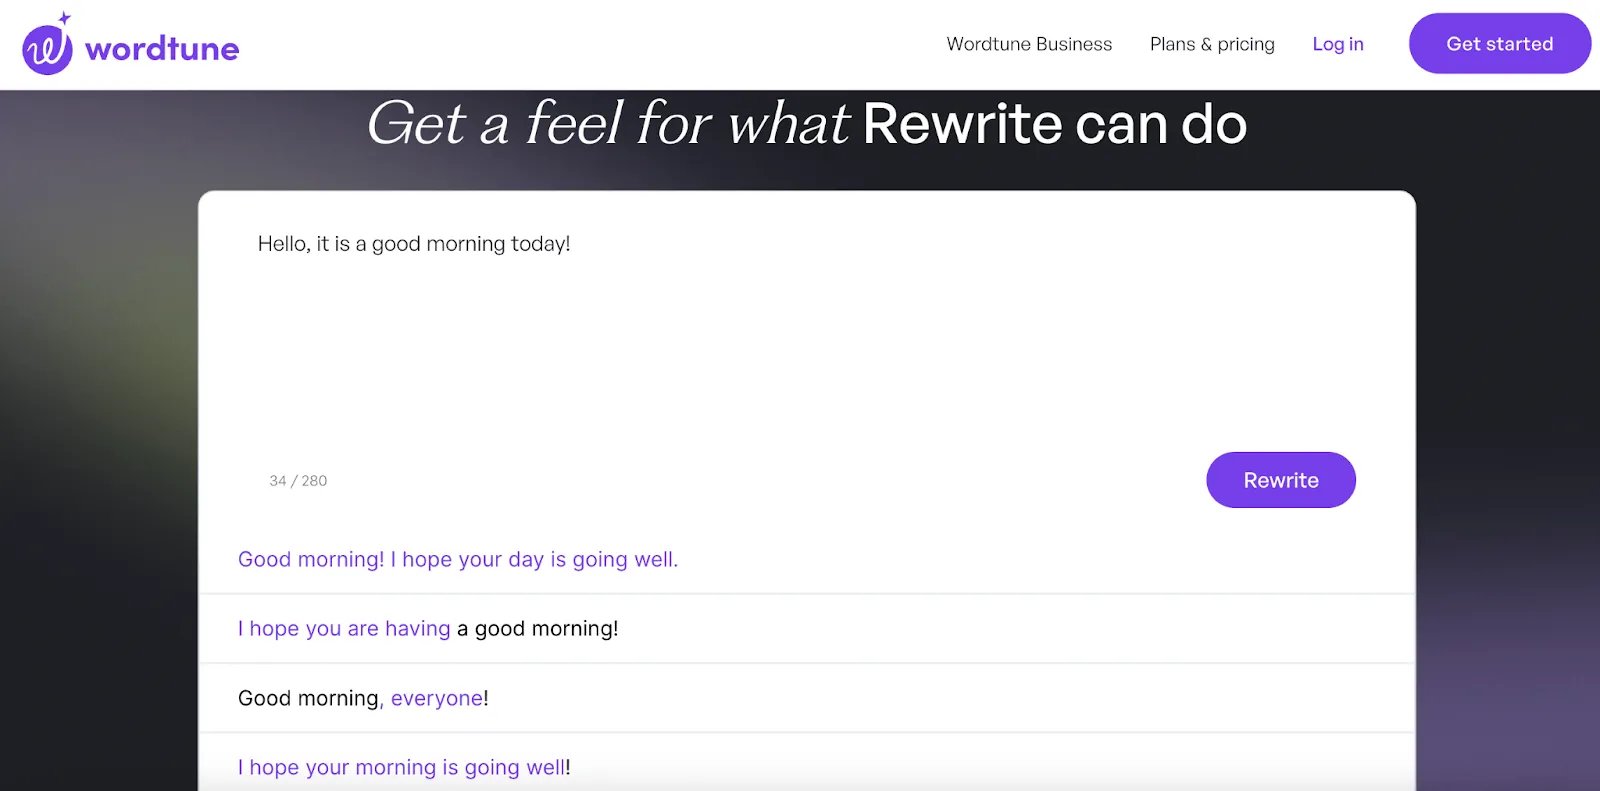This screenshot has height=791, width=1600.
Task: Click the '34 / 280' character counter
Action: pos(298,481)
